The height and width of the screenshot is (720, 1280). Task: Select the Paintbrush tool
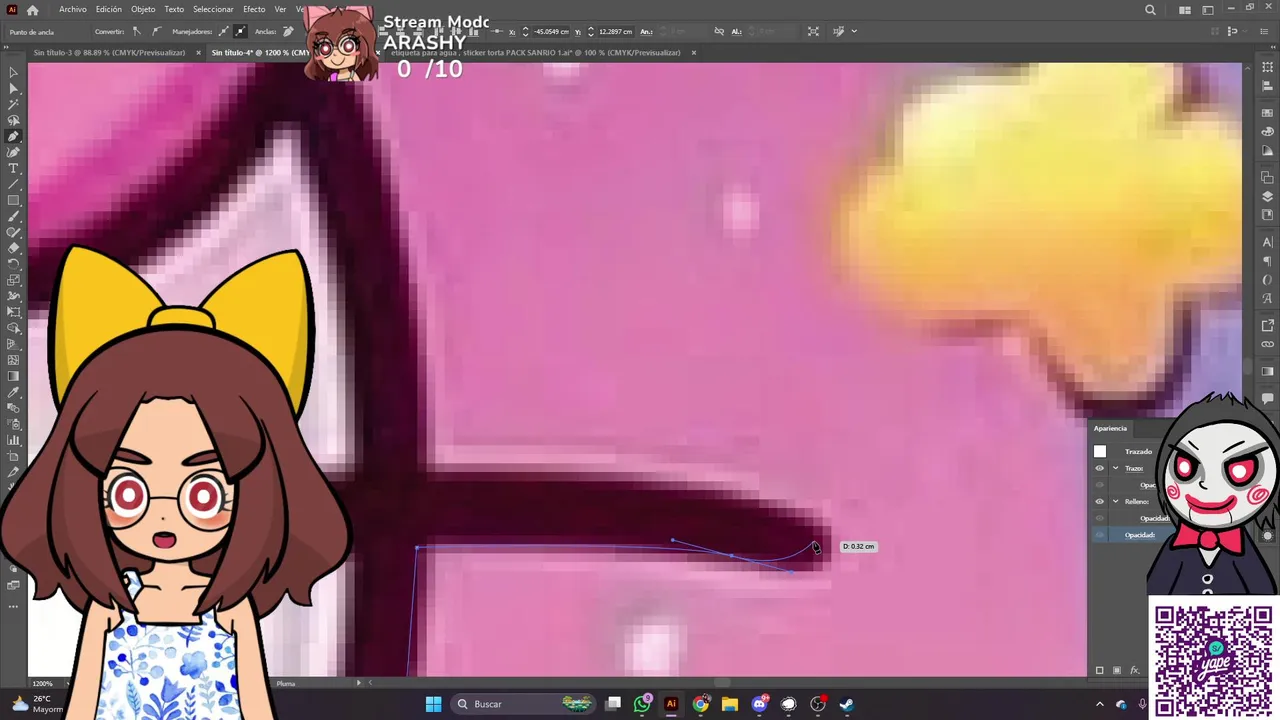pyautogui.click(x=13, y=217)
